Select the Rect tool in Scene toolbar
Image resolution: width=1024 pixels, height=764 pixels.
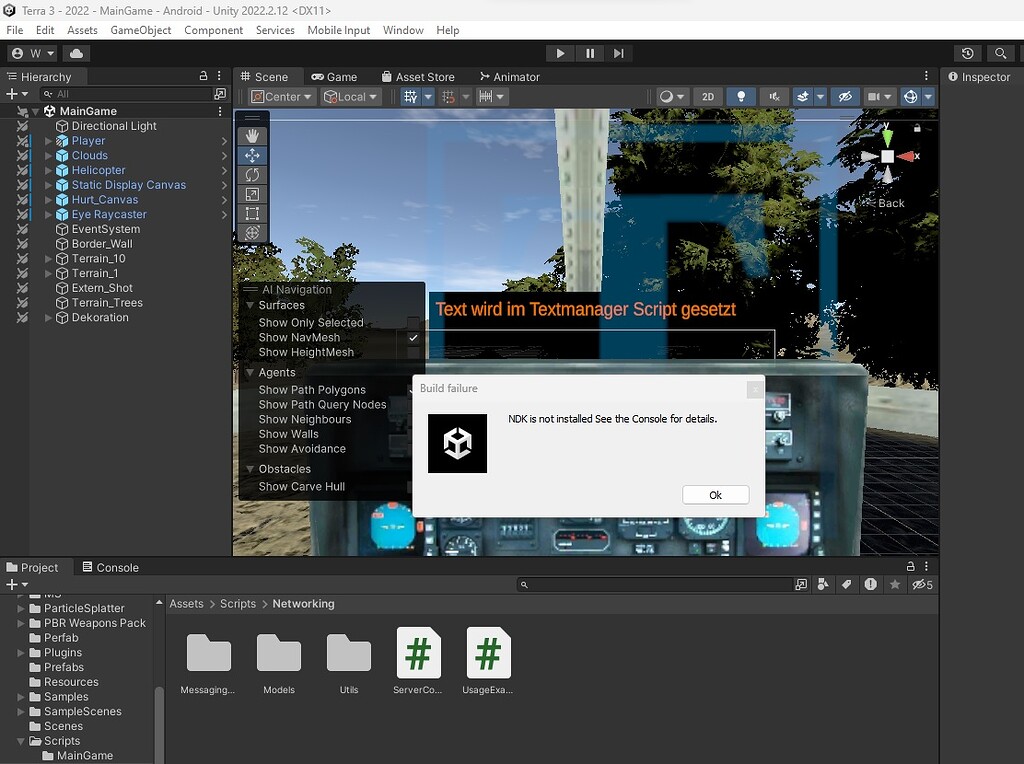click(252, 213)
